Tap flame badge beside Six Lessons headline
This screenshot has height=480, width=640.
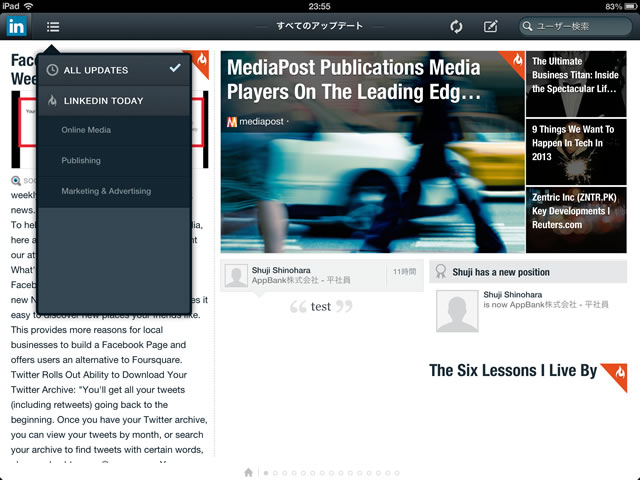click(x=617, y=374)
